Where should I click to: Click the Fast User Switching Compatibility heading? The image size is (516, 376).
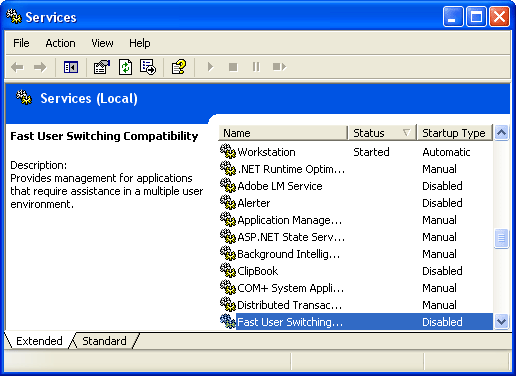point(104,136)
